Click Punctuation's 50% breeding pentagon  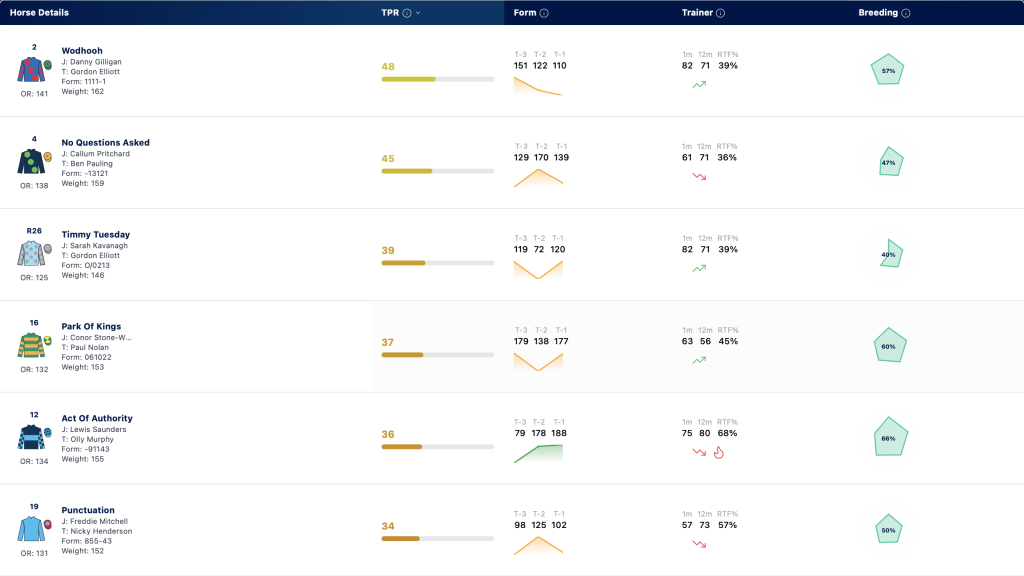click(x=889, y=530)
